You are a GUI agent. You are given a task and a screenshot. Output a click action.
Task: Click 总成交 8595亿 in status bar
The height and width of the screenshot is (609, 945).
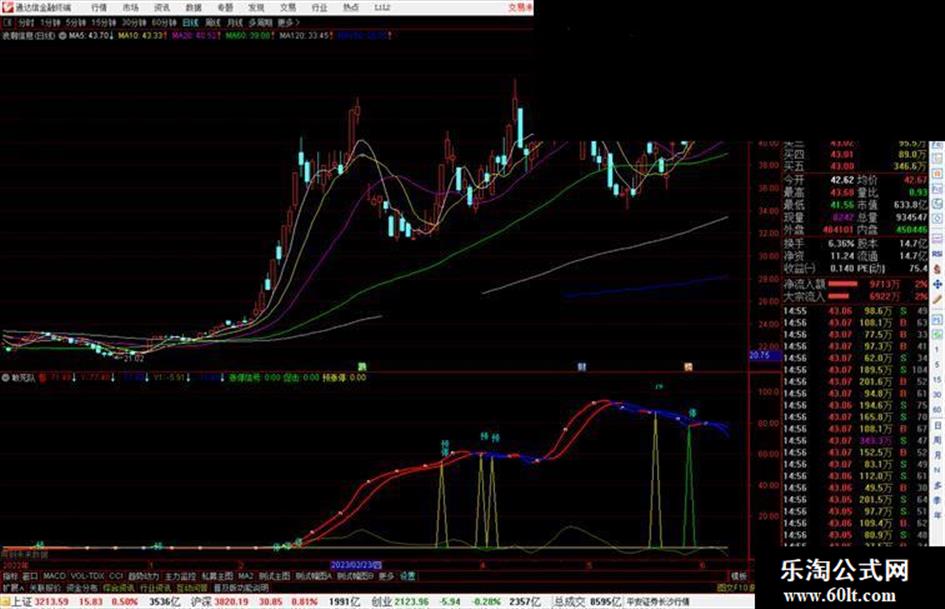587,602
